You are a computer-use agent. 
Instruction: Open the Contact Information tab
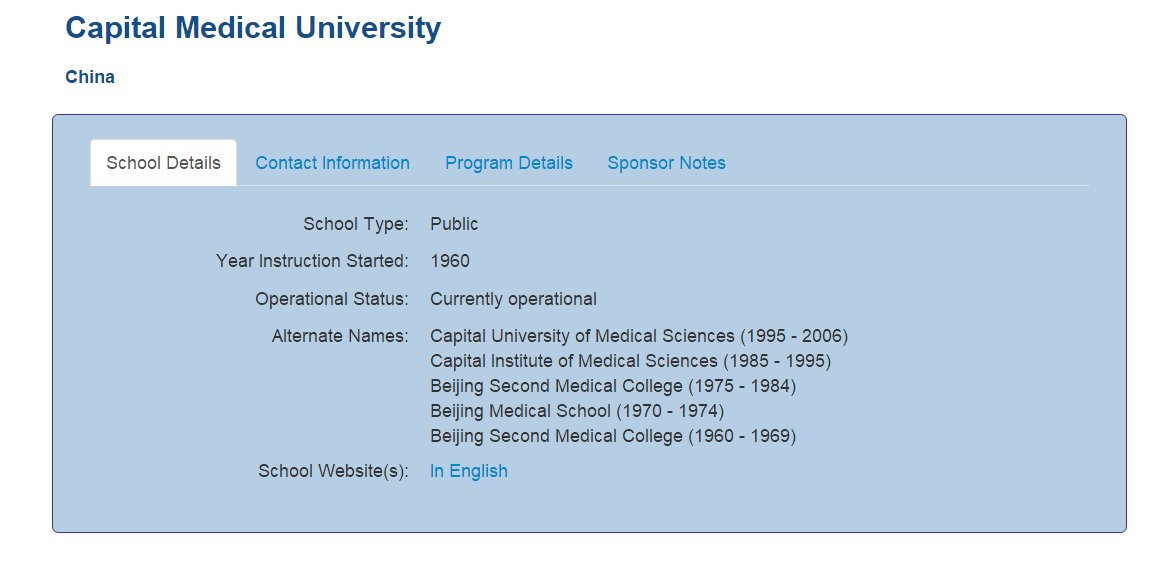click(332, 163)
